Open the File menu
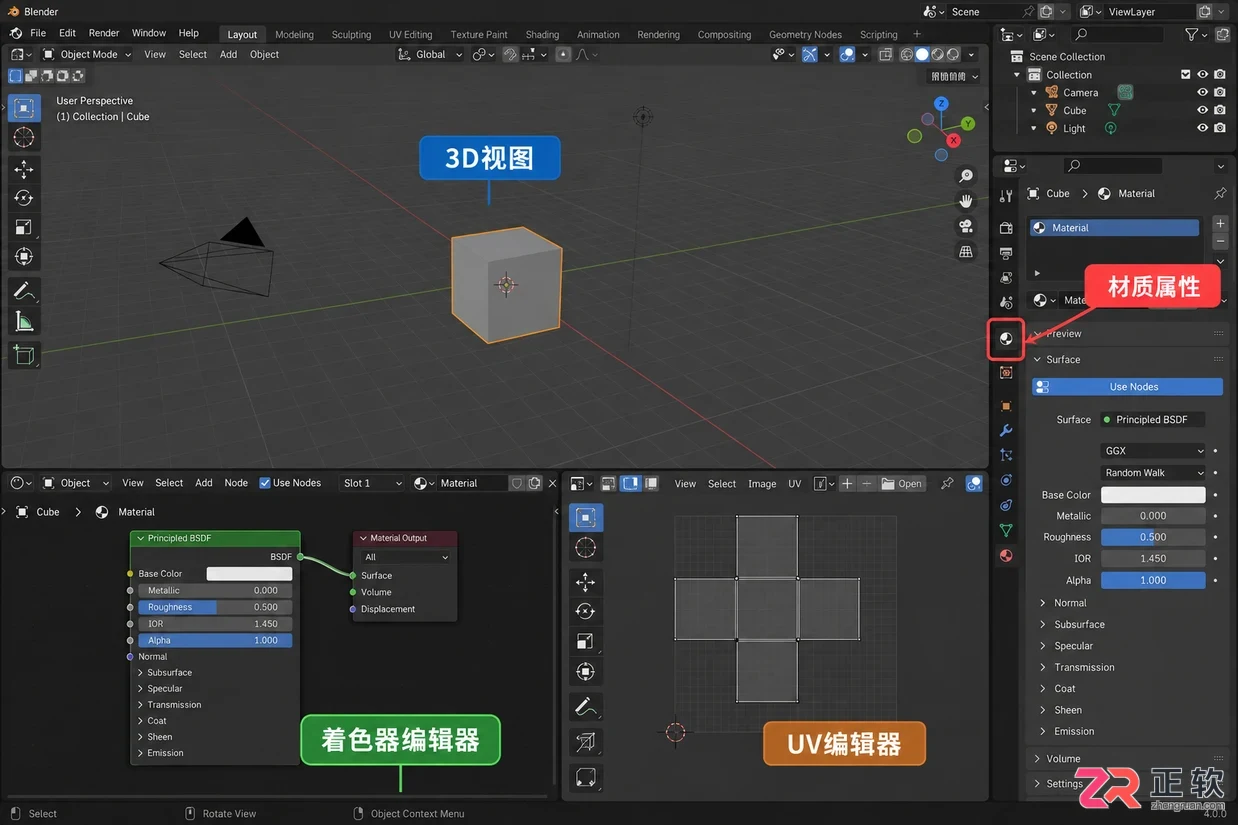 click(x=38, y=33)
